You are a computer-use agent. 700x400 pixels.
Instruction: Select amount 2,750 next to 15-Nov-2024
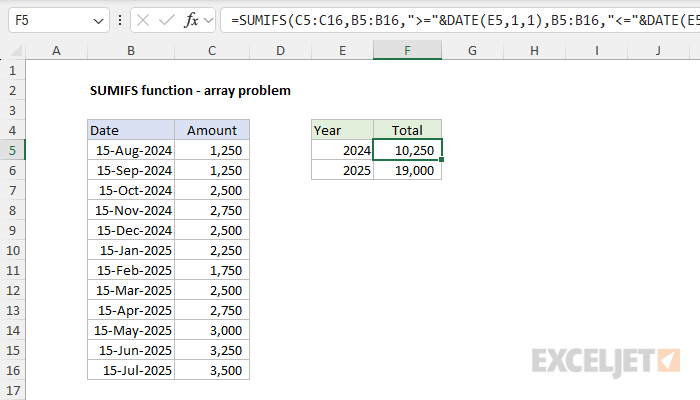212,210
